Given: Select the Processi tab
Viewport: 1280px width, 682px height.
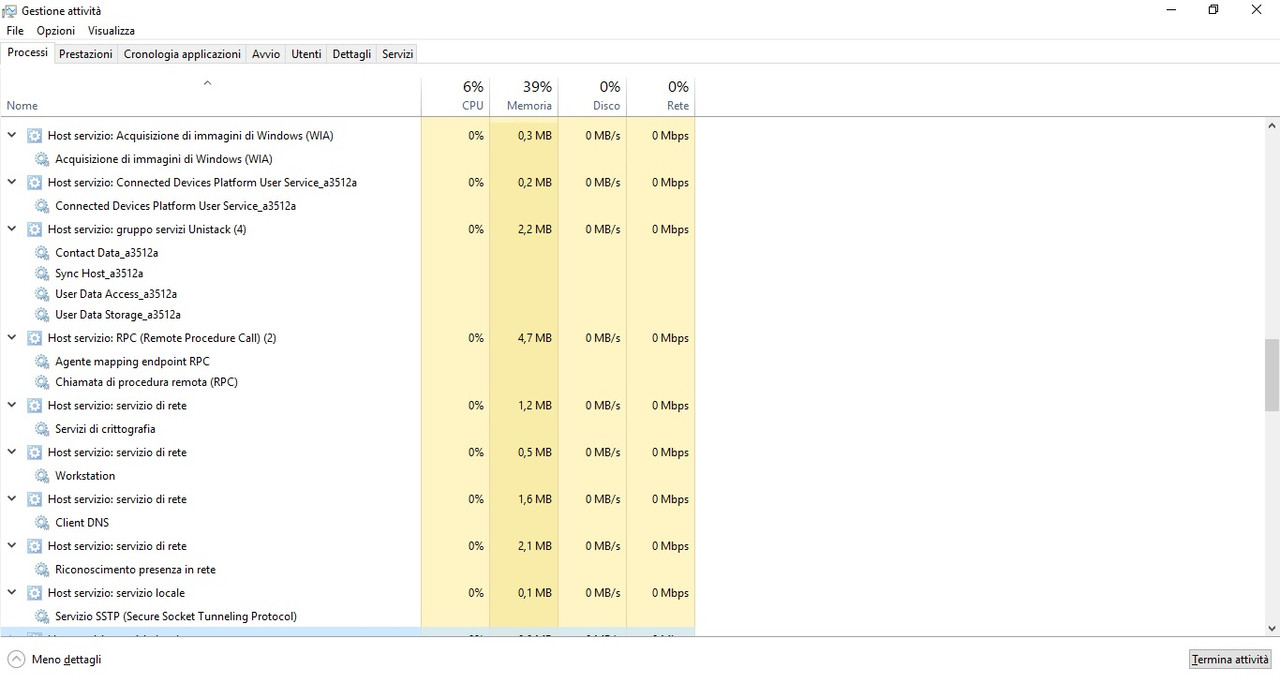Looking at the screenshot, I should click(x=27, y=52).
